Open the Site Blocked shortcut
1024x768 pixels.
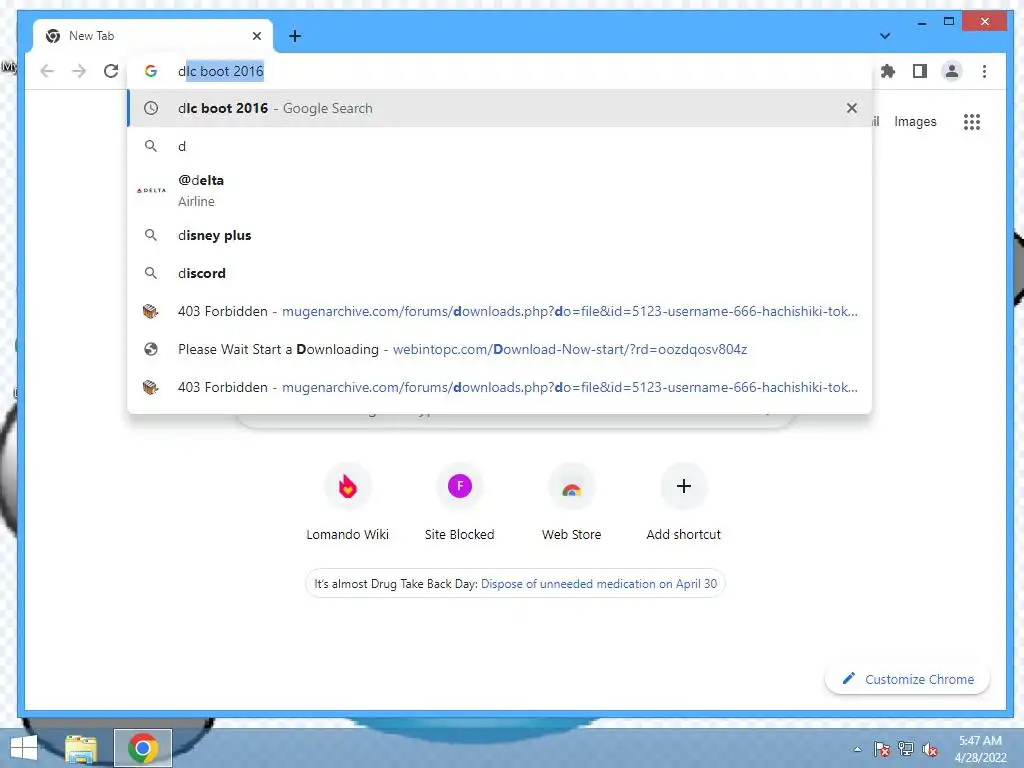pyautogui.click(x=460, y=504)
